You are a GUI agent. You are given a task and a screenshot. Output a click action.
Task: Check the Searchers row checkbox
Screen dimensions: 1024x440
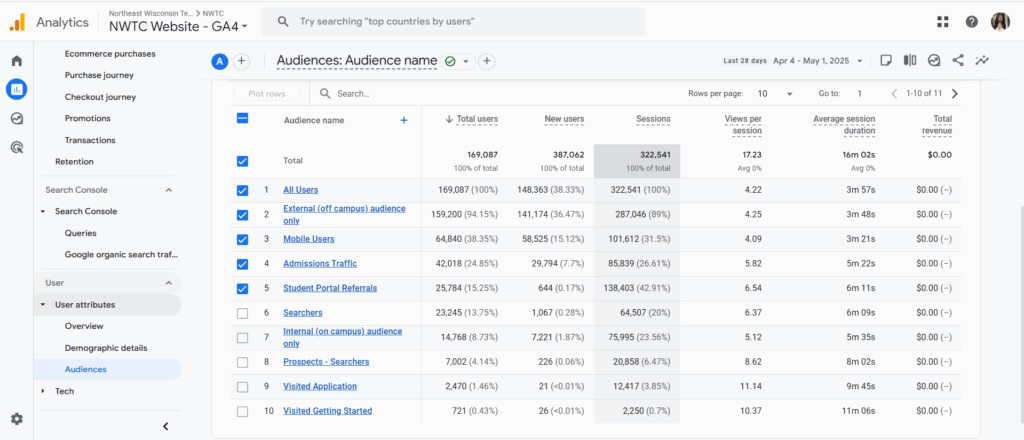[242, 313]
